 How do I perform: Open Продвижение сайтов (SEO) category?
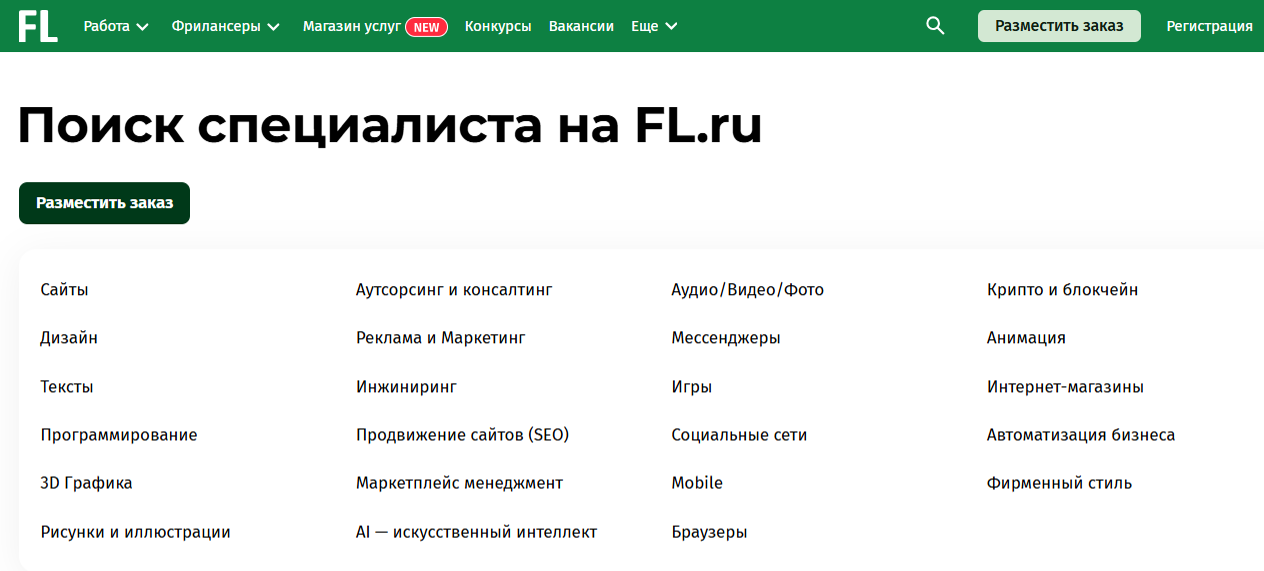(462, 435)
